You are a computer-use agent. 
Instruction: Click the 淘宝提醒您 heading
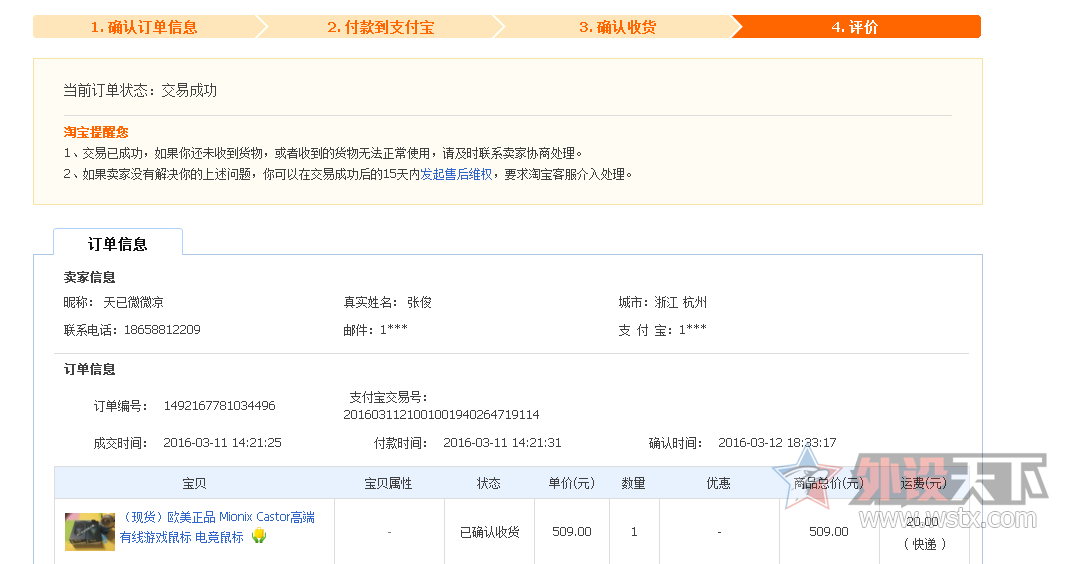pyautogui.click(x=96, y=132)
